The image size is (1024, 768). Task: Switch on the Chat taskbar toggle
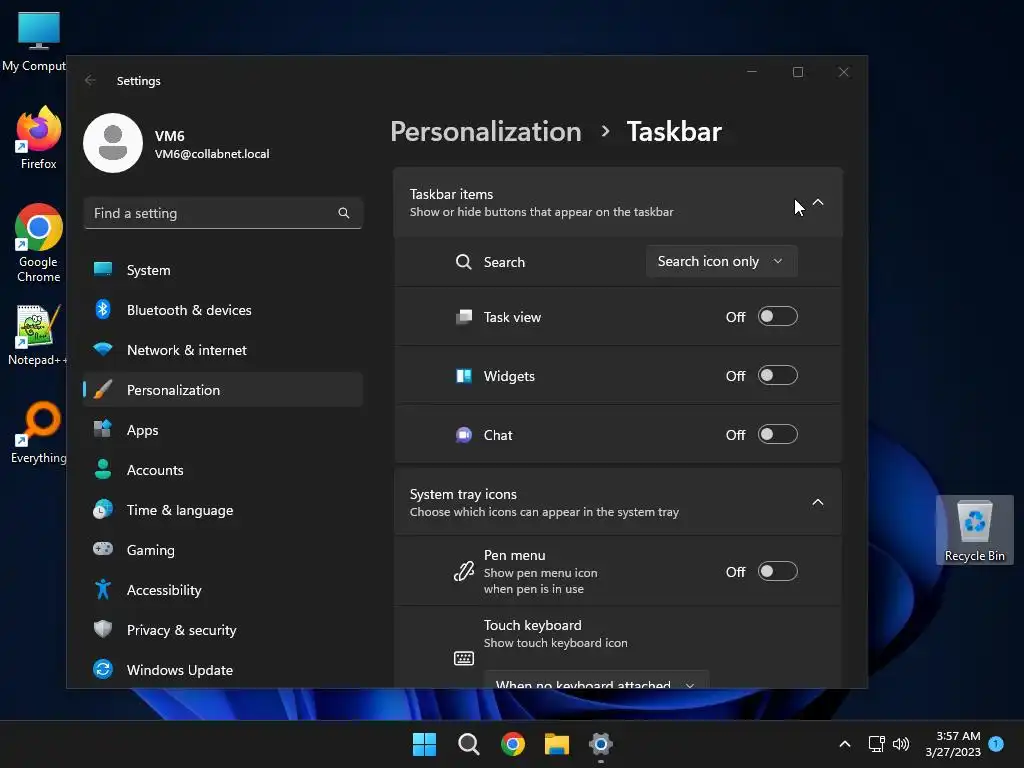777,434
